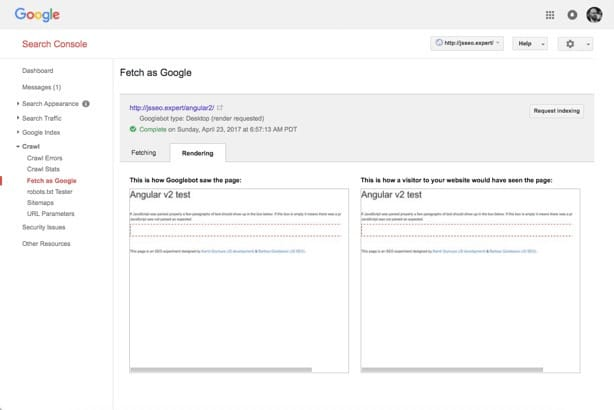Click the user profile avatar
The height and width of the screenshot is (410, 614).
click(x=594, y=15)
